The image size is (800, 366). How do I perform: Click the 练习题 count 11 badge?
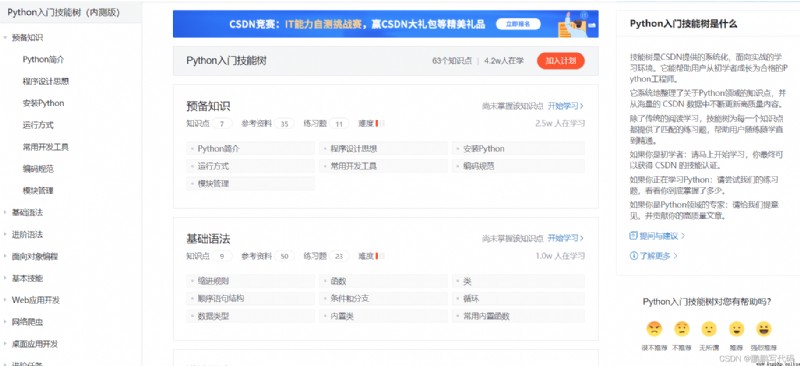339,124
